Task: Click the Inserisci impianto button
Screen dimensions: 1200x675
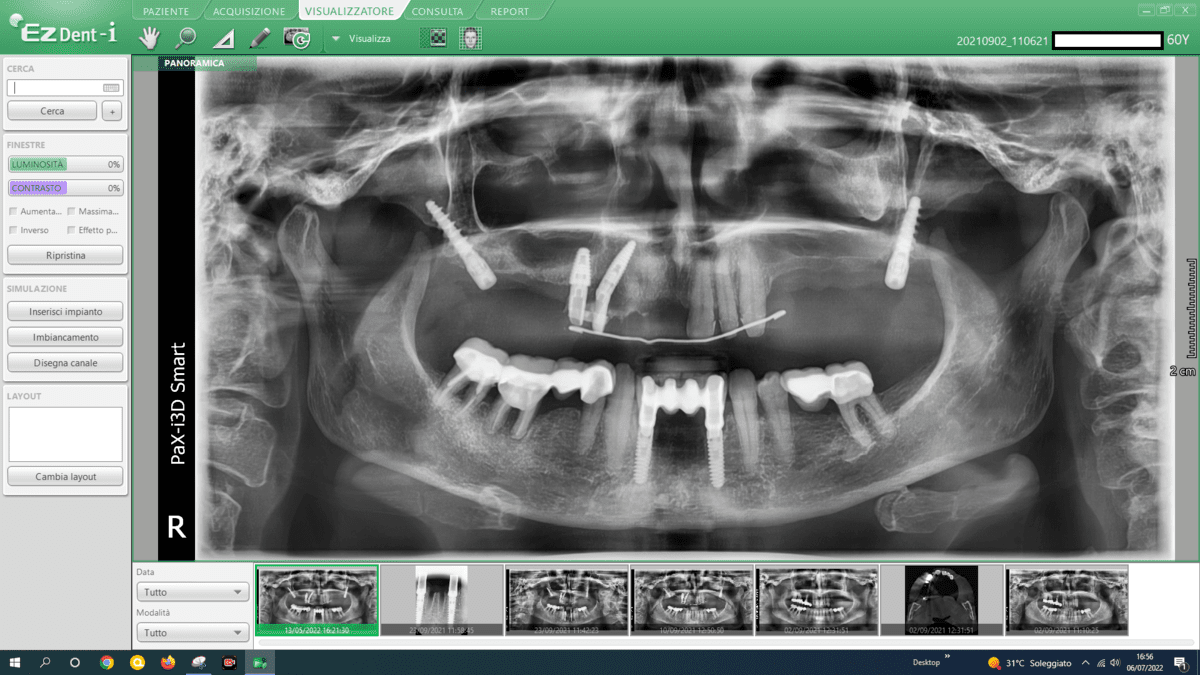Action: (65, 311)
